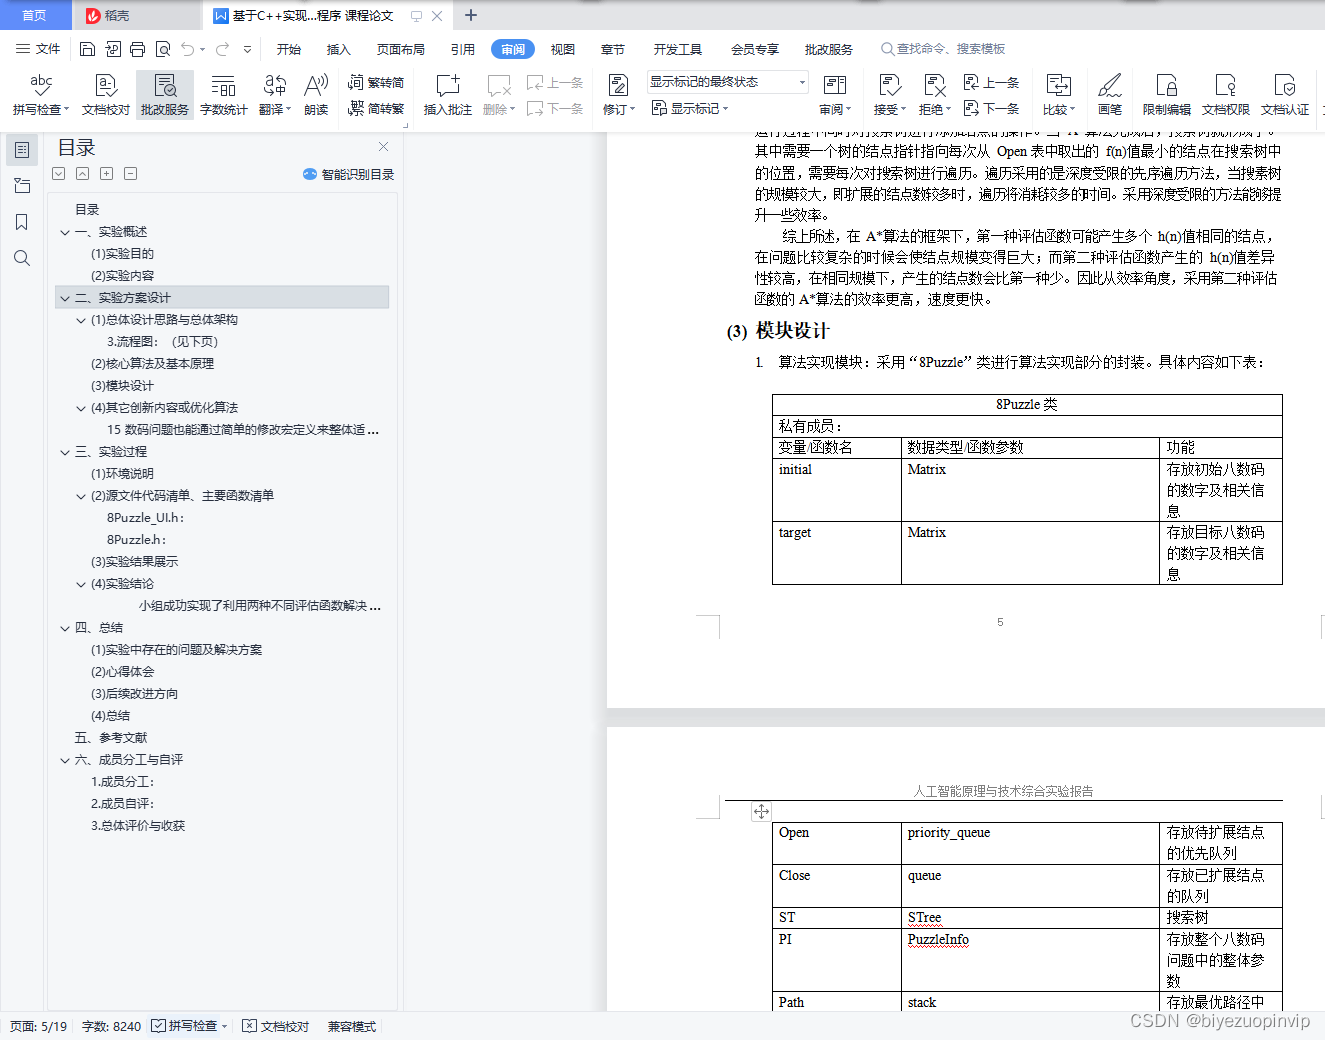This screenshot has width=1325, height=1040.
Task: Open Document Permissions (文档权限)
Action: pos(1226,95)
